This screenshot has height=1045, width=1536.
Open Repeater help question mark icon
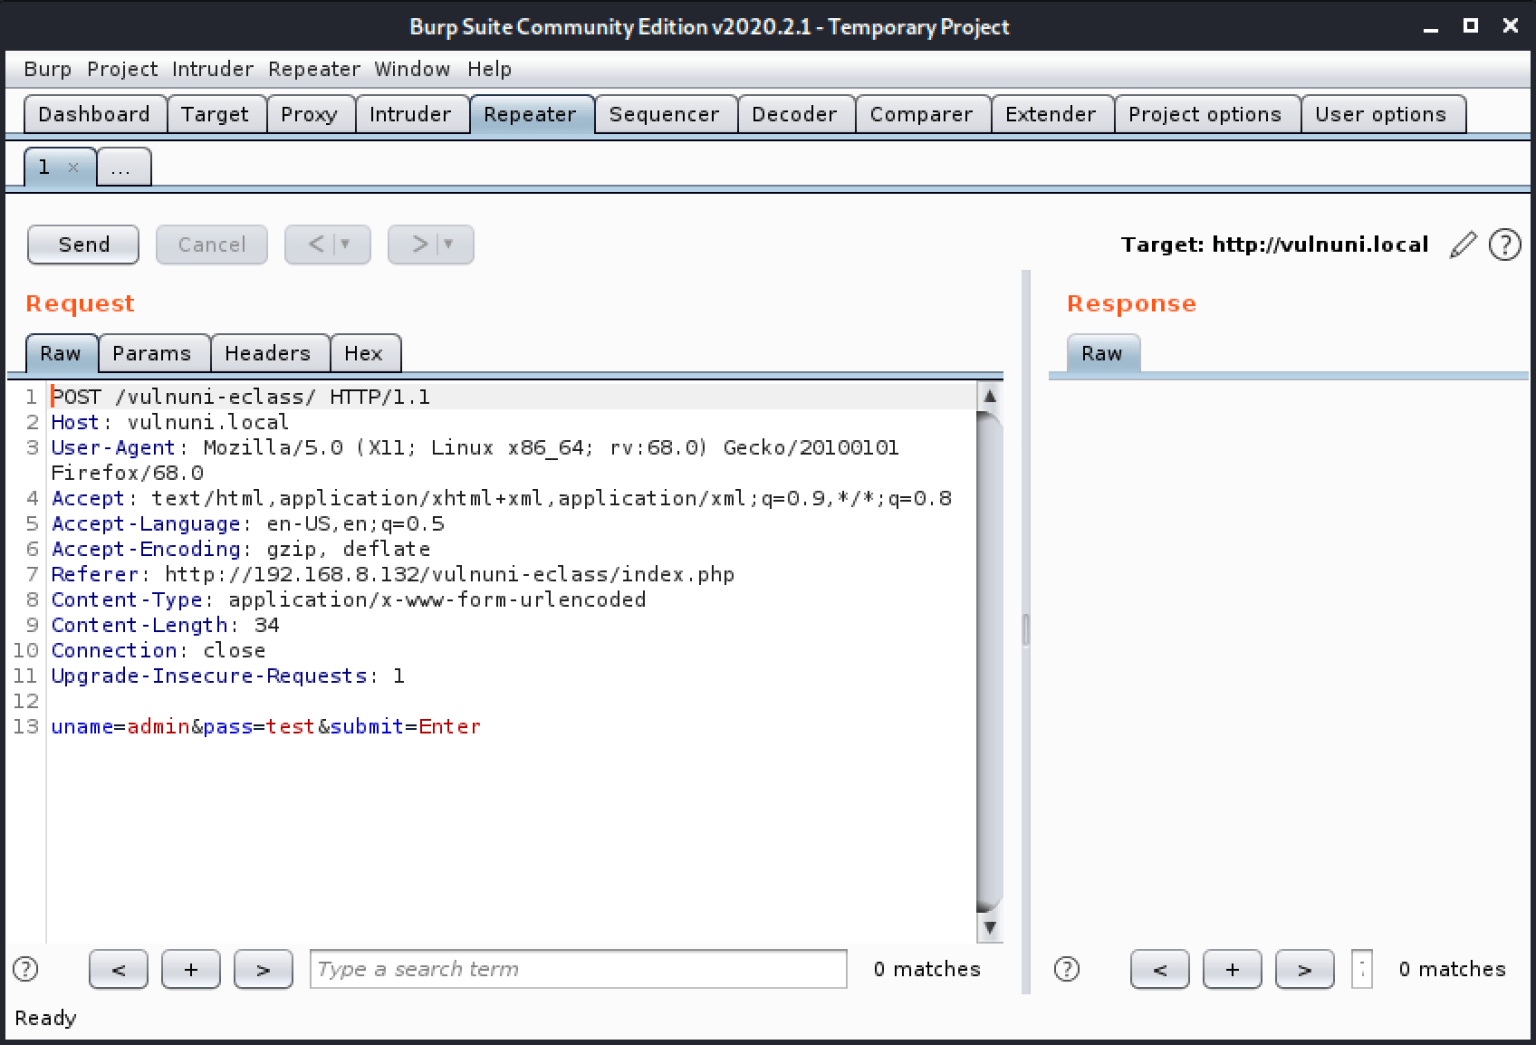click(x=1505, y=244)
